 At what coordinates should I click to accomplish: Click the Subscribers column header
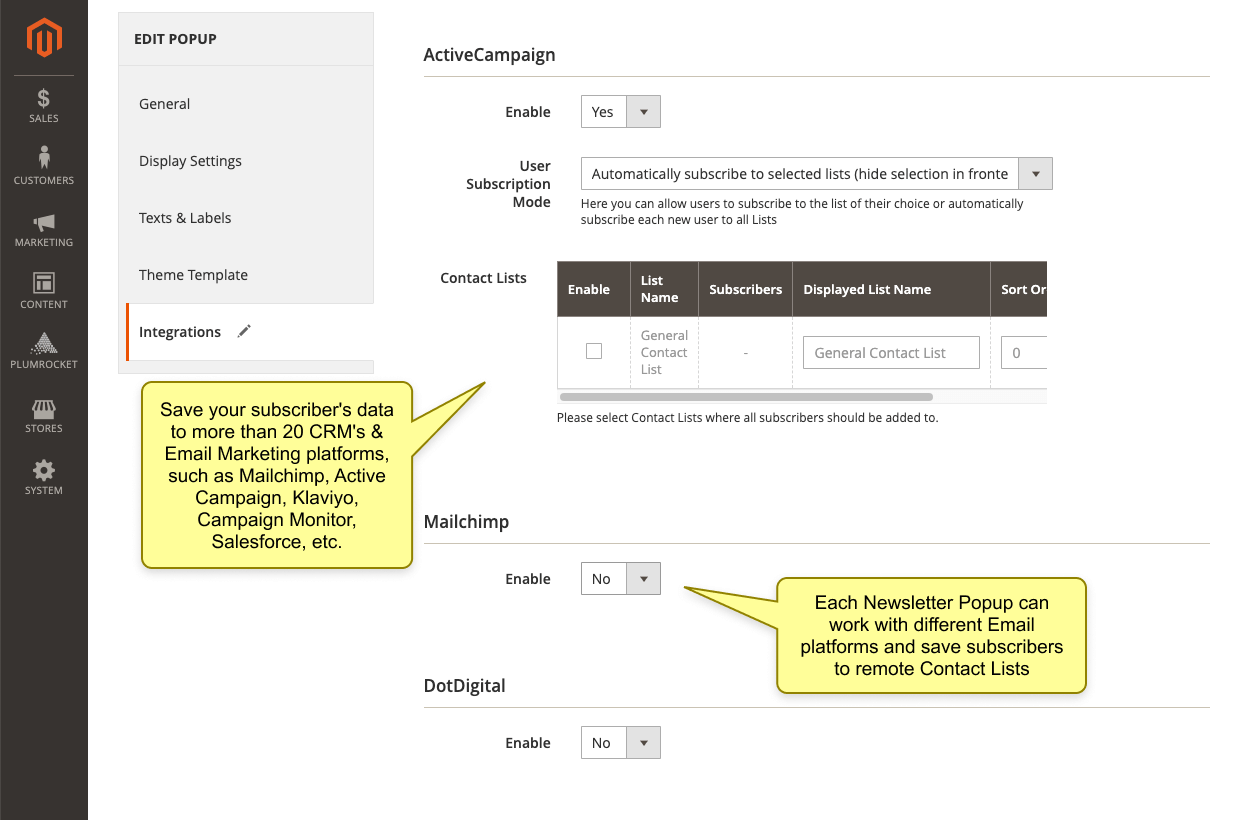click(x=746, y=290)
